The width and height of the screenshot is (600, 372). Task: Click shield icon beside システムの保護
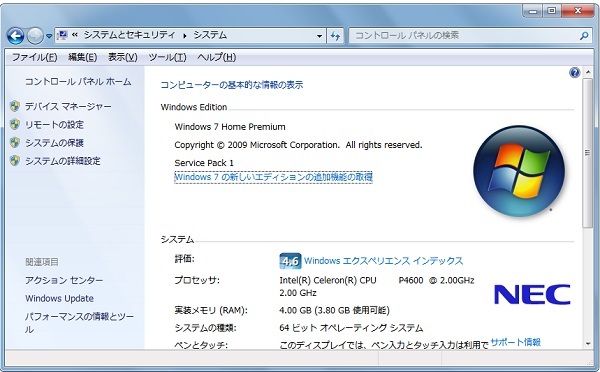point(15,142)
